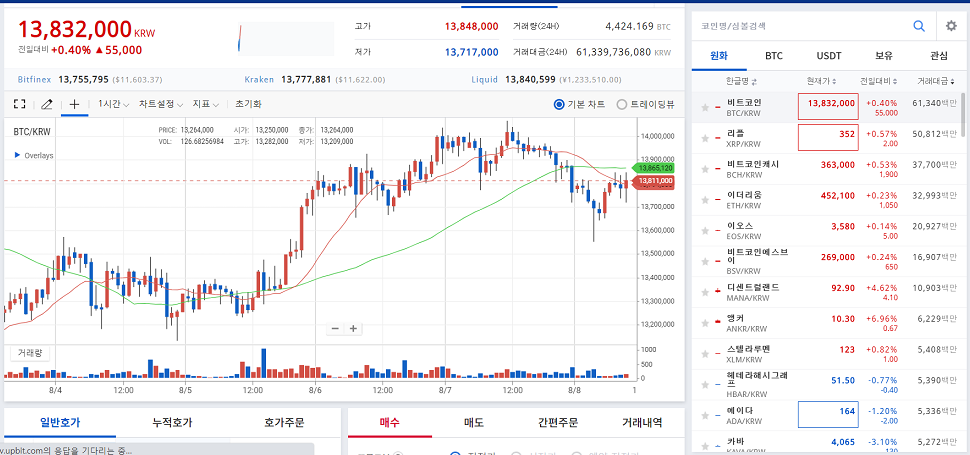970x455 pixels.
Task: Open the 보유 holdings tab
Action: [x=884, y=56]
